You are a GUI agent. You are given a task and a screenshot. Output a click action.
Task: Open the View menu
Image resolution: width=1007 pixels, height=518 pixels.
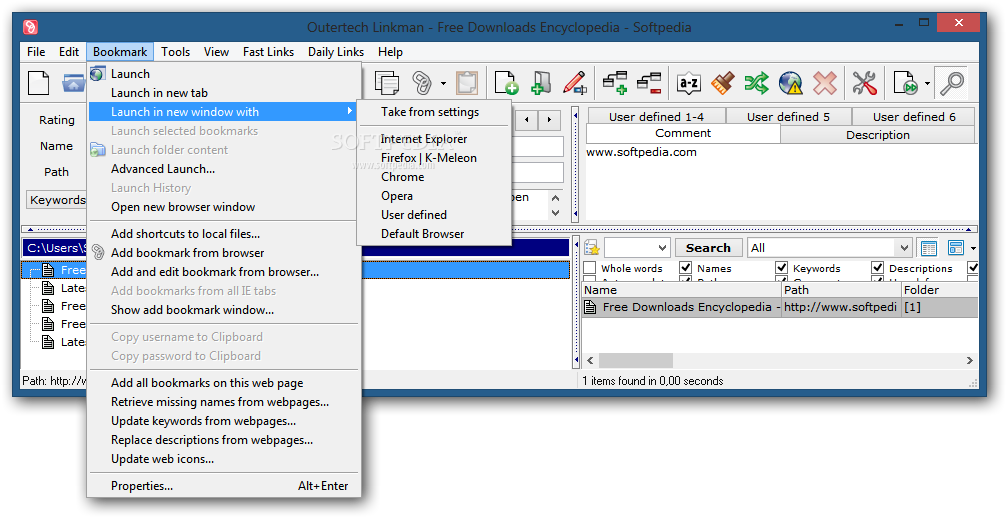pyautogui.click(x=216, y=52)
